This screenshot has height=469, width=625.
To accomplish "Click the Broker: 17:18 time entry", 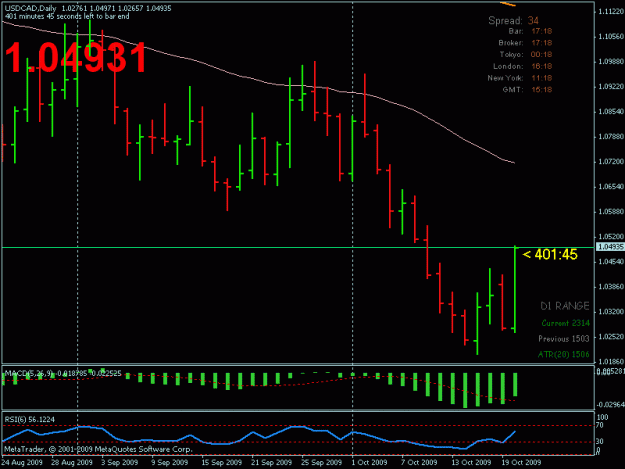I will 525,43.
